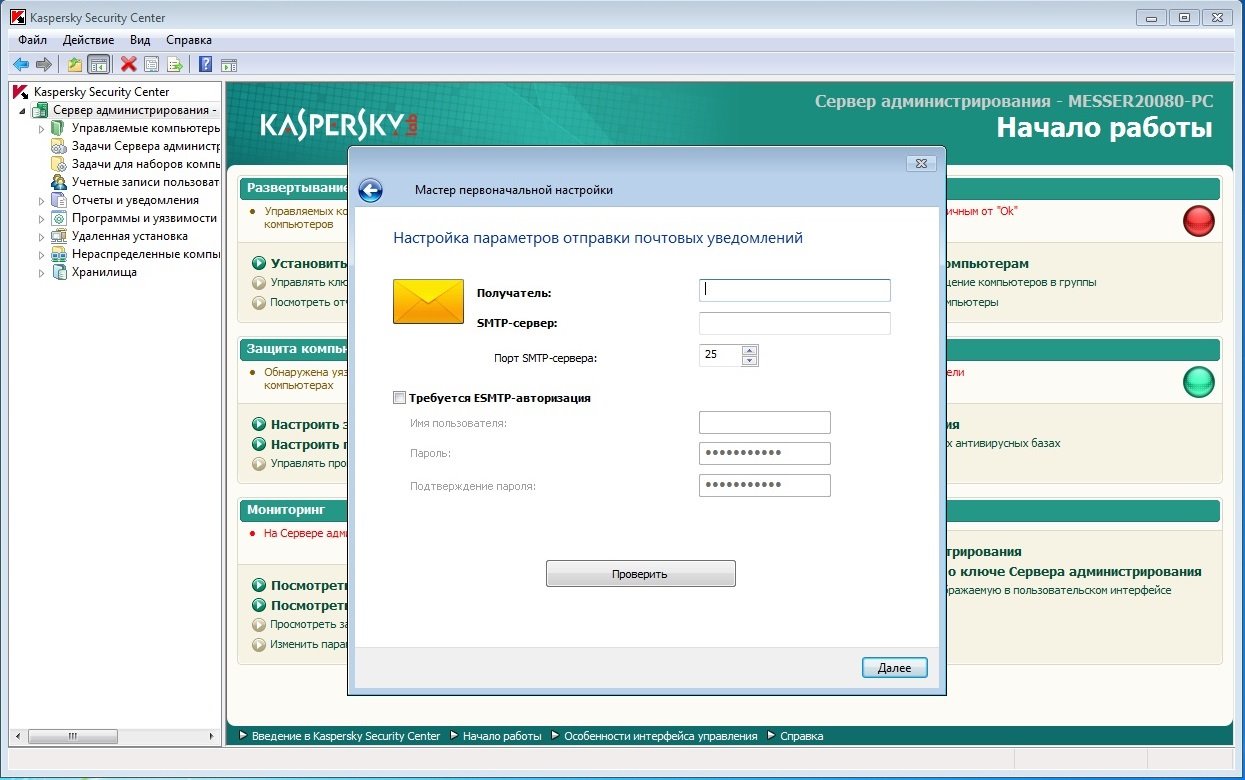1245x780 pixels.
Task: Expand the Отчеты и уведомления node
Action: click(41, 200)
